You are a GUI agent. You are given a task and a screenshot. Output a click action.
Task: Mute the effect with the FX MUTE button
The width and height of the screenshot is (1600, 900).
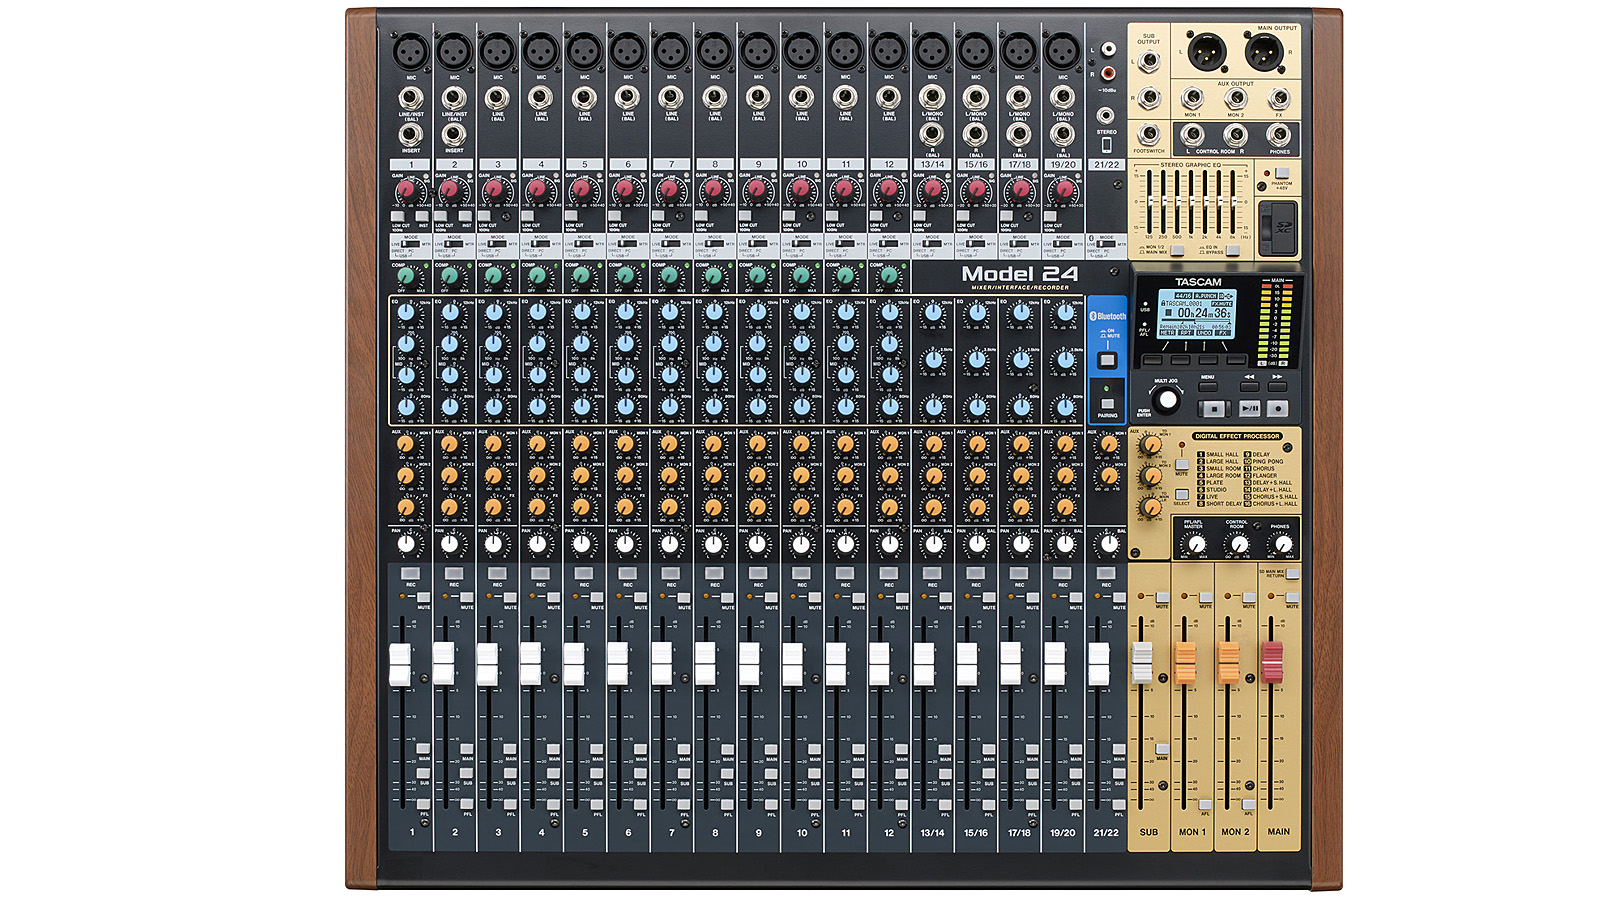point(1181,465)
